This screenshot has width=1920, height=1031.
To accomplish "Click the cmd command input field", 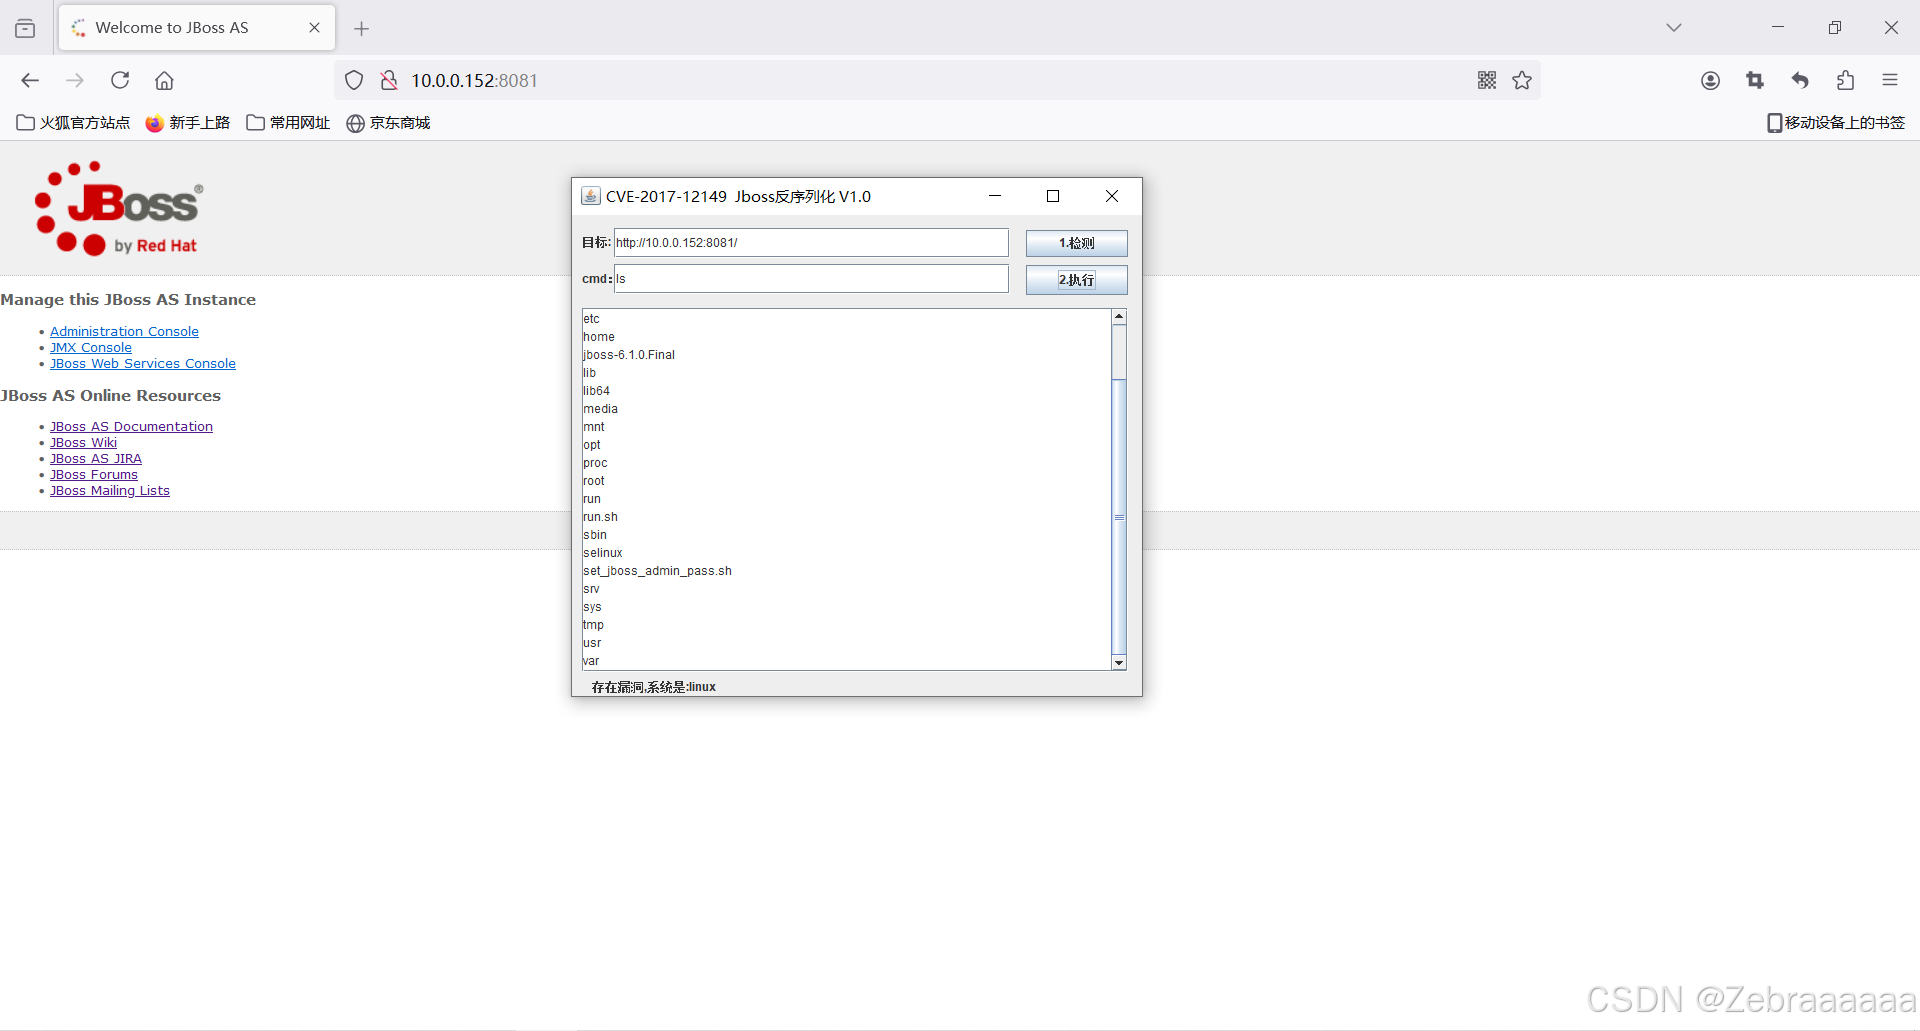I will click(x=811, y=279).
